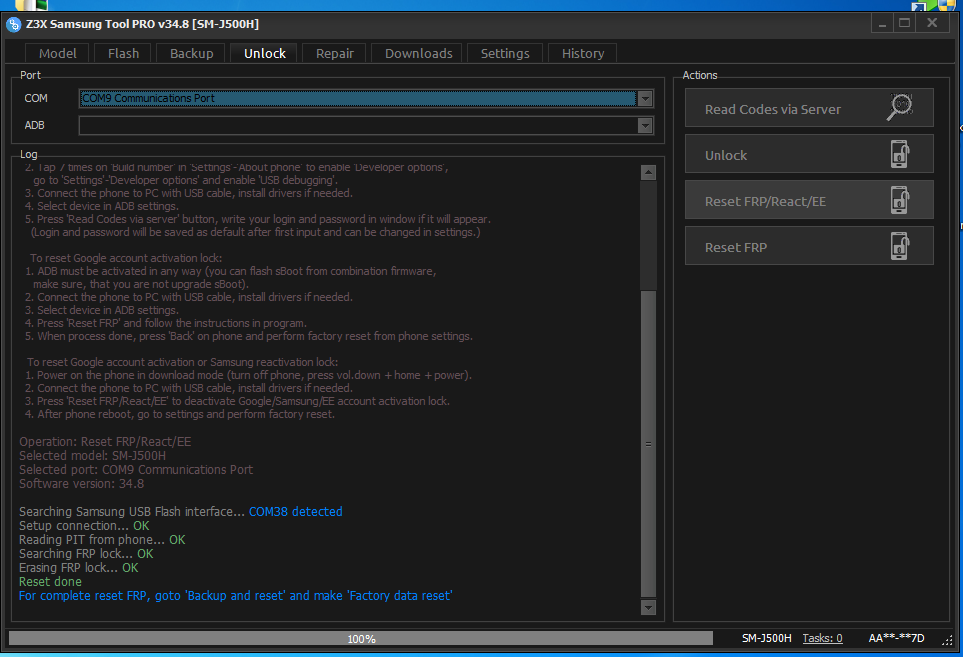Click the 100% progress bar

[361, 639]
